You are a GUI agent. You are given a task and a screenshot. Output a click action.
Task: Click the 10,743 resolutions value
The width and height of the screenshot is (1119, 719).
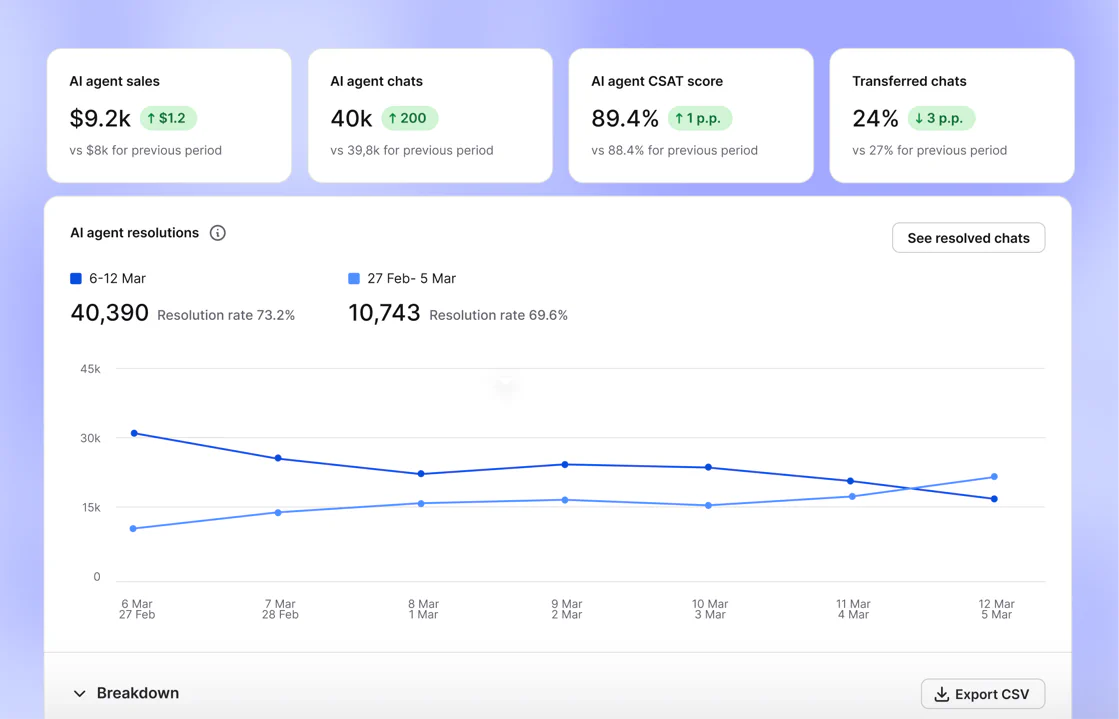[x=384, y=313]
